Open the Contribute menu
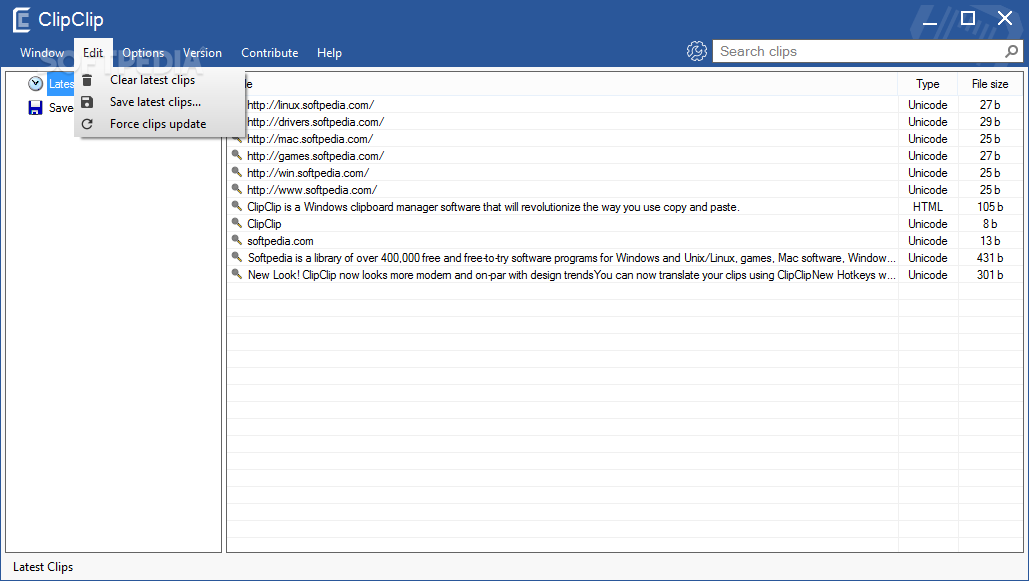The image size is (1029, 581). tap(270, 53)
